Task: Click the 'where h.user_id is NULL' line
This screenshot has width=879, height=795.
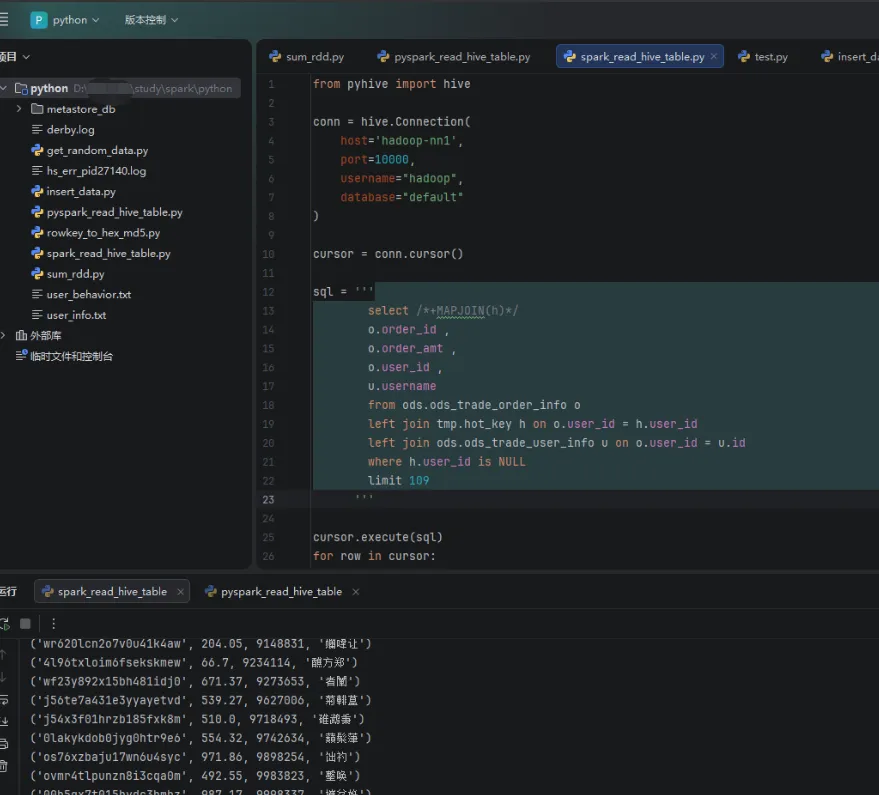Action: pyautogui.click(x=447, y=462)
